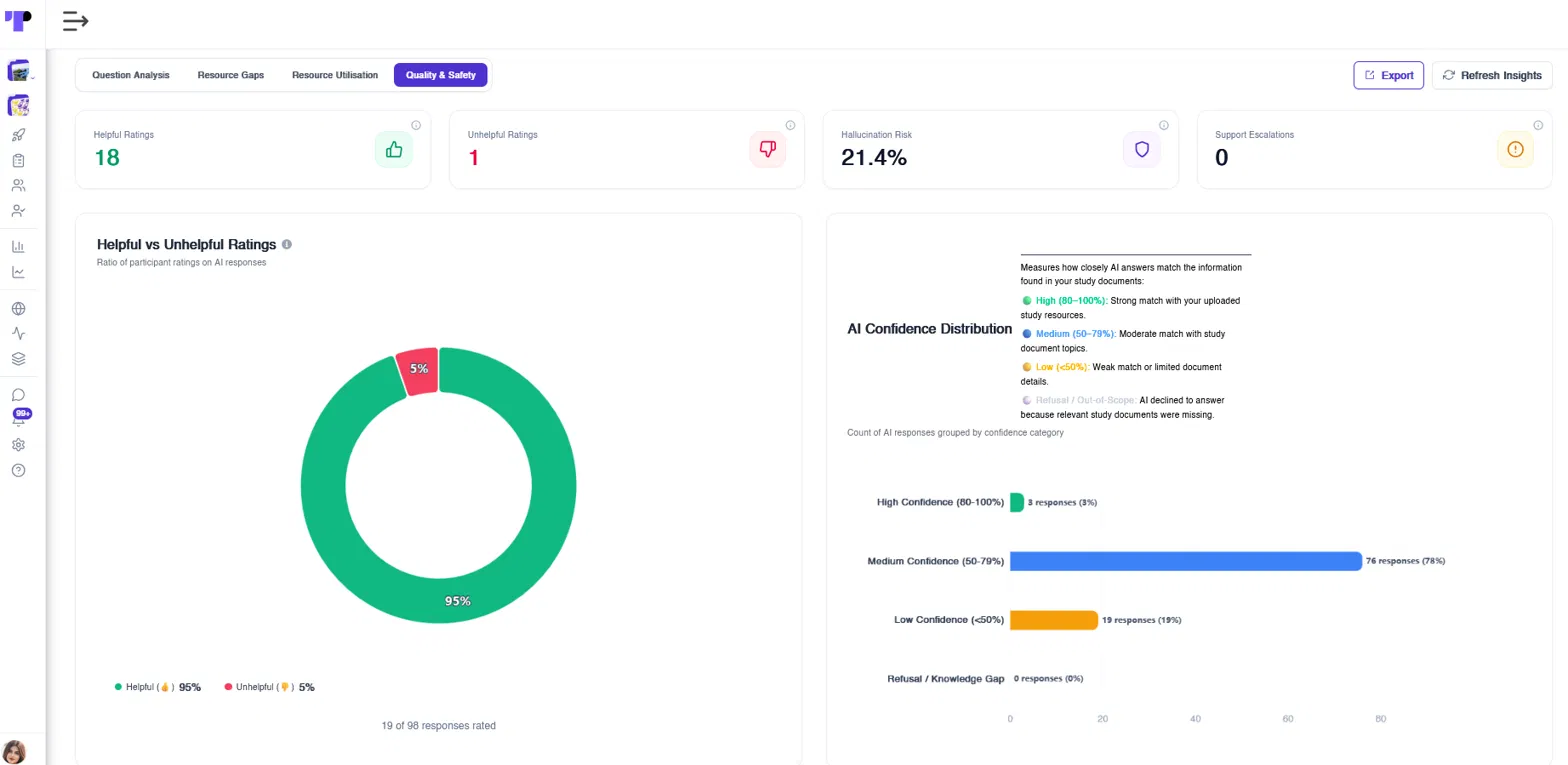Viewport: 1568px width, 765px height.
Task: Open the line chart icon in sidebar
Action: pos(18,272)
